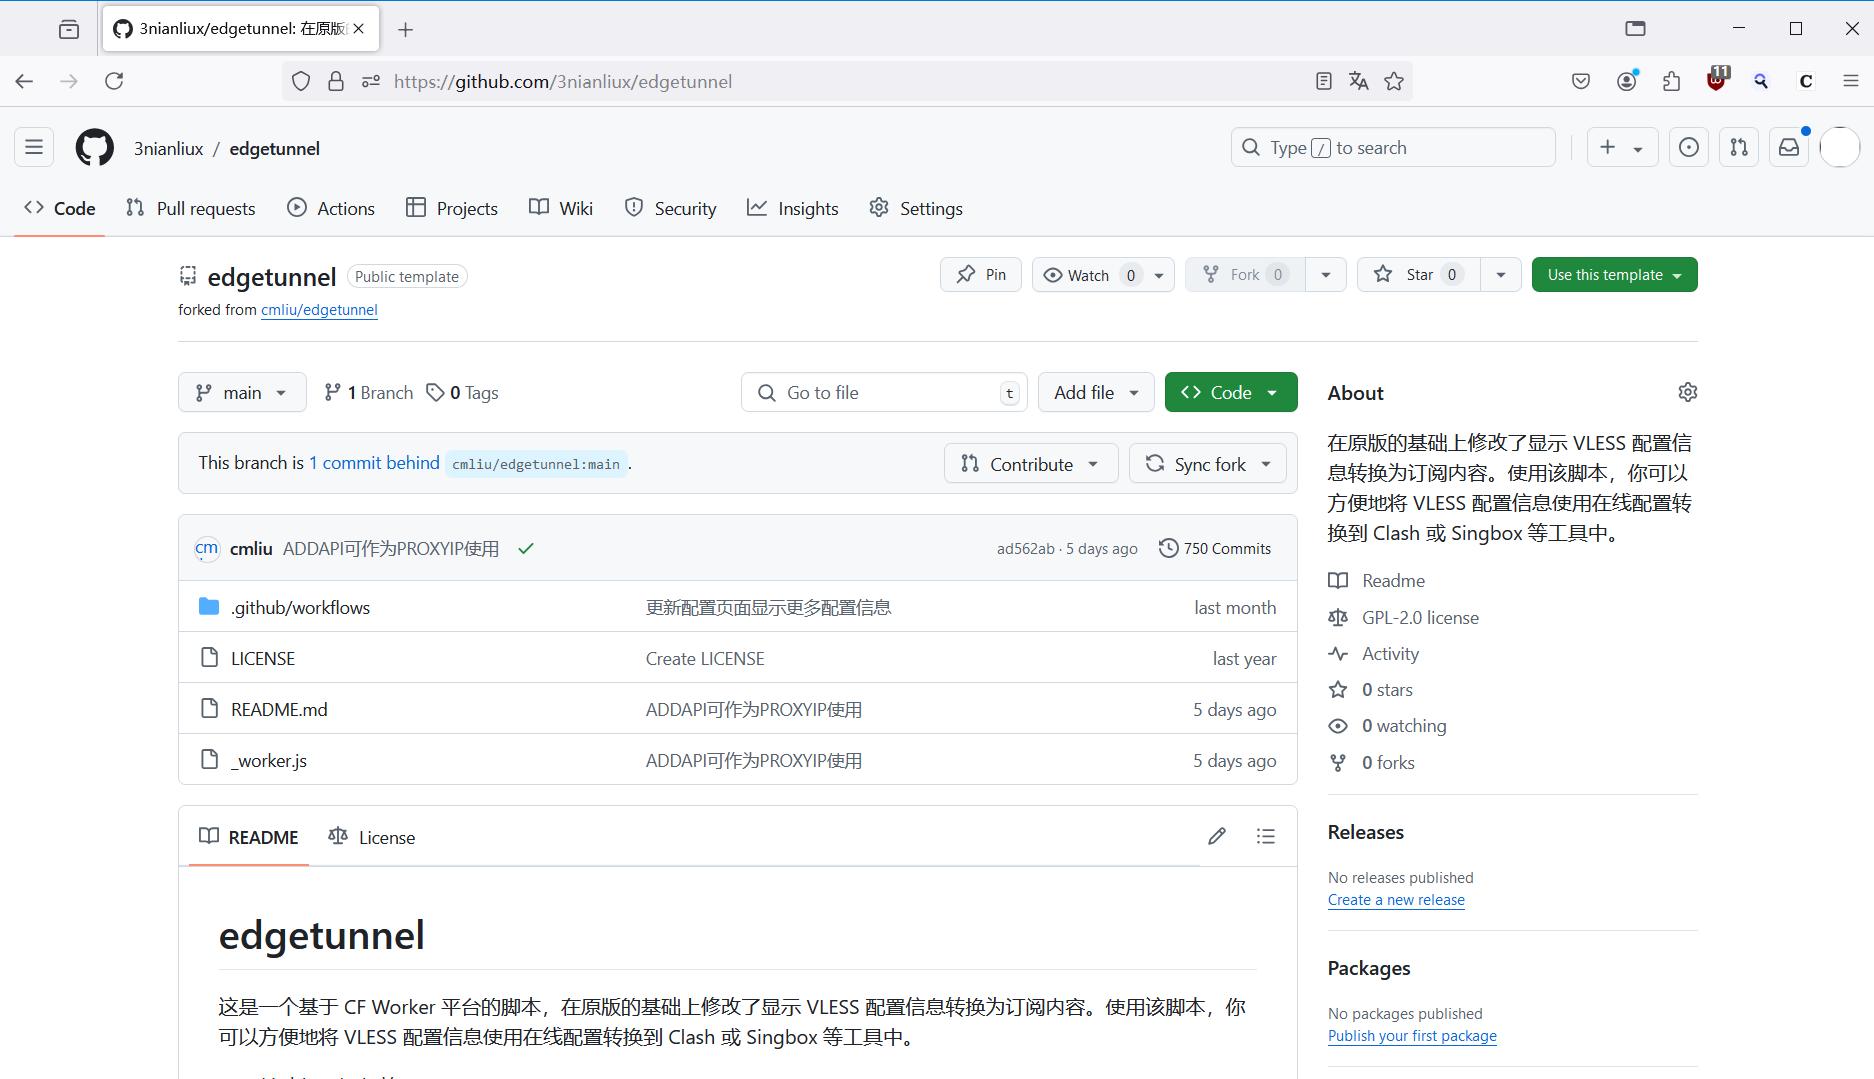Switch to the License tab in README panel

pyautogui.click(x=372, y=837)
